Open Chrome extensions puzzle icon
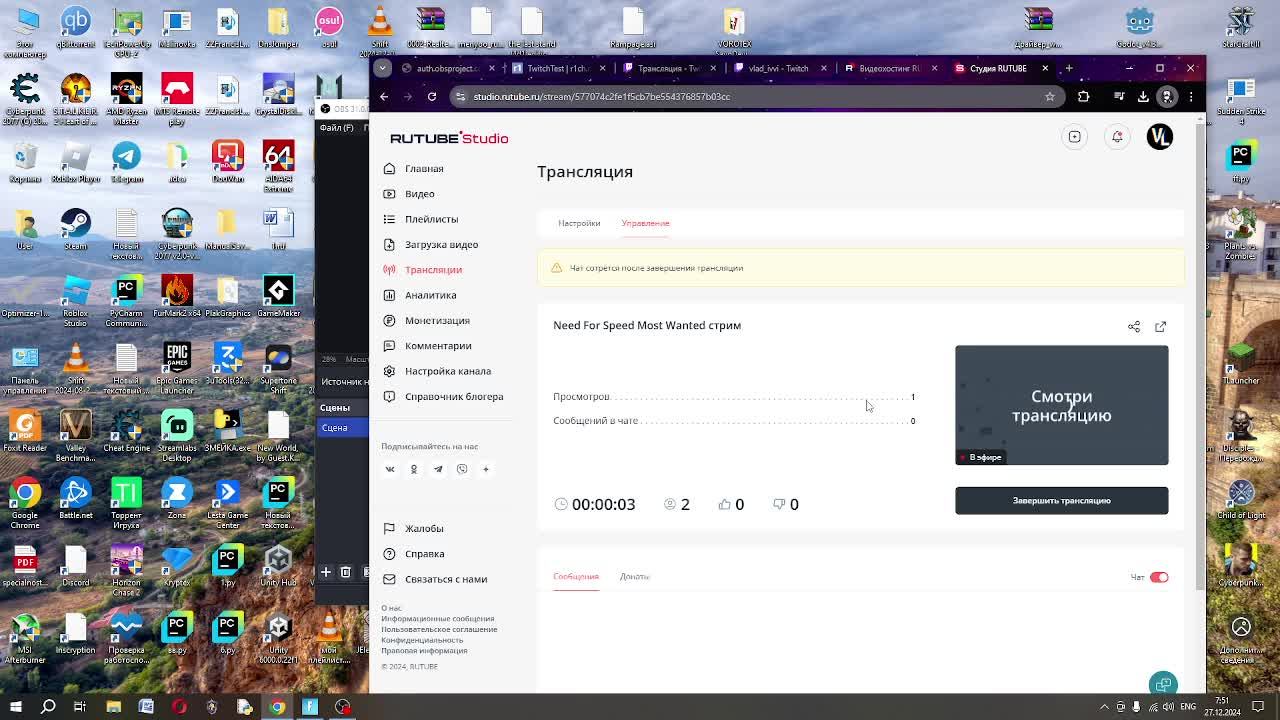This screenshot has width=1280, height=720. [1083, 97]
